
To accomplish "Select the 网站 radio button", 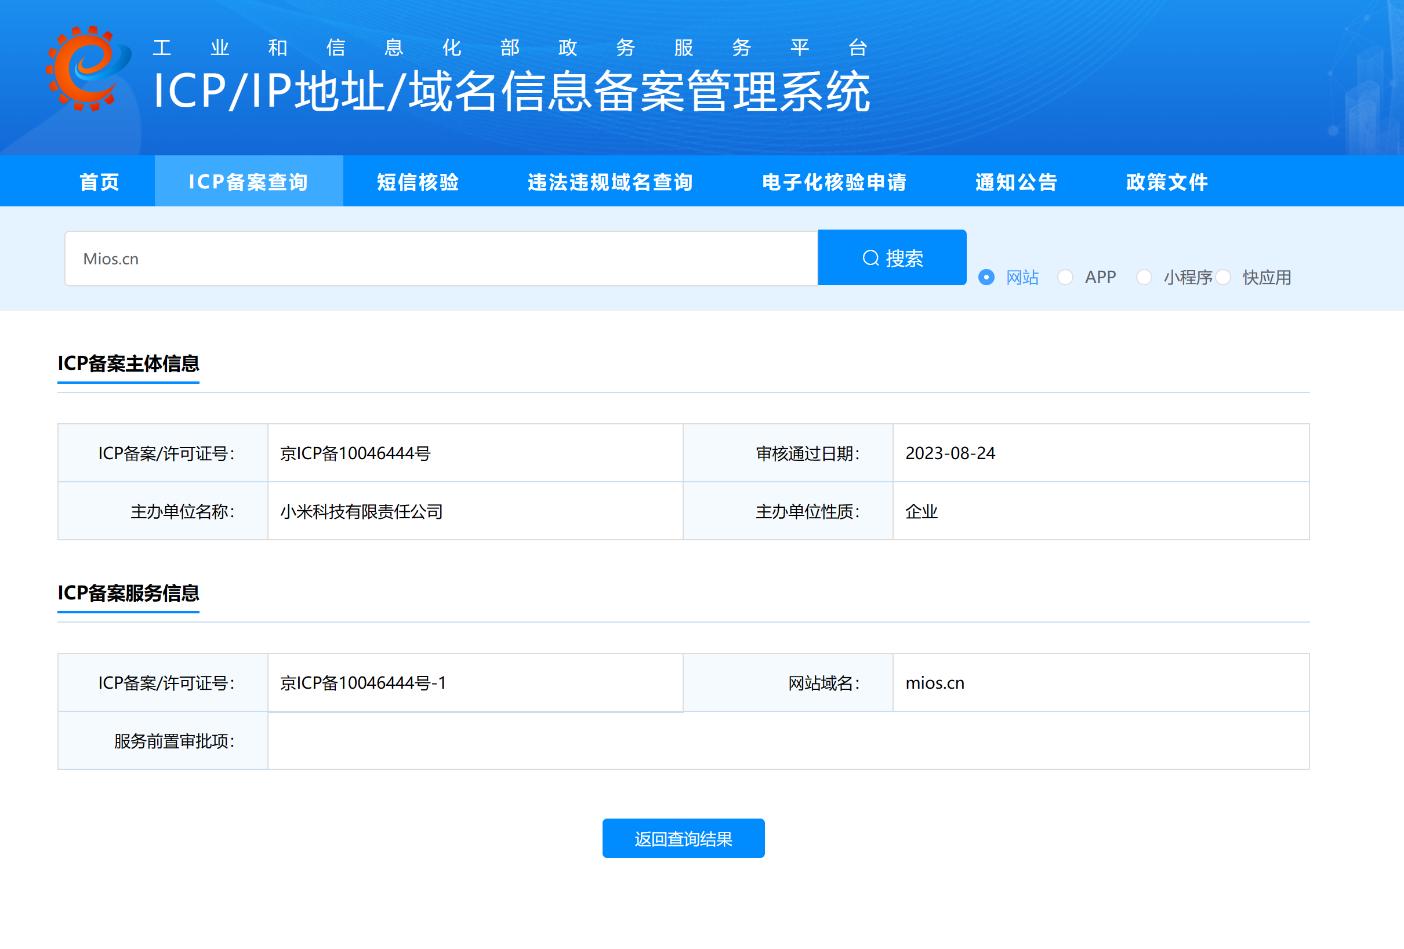I will point(987,277).
